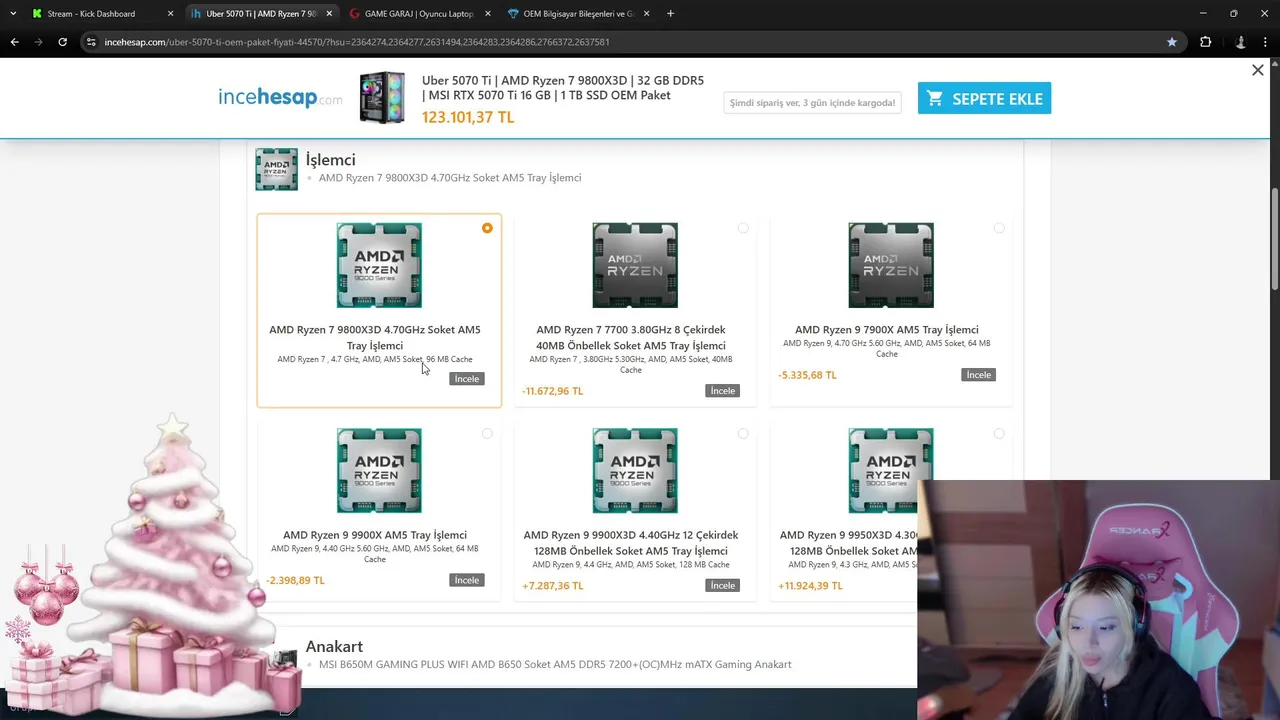Click Ryzen 7 9800X3D processor image
1280x720 pixels.
coord(379,265)
